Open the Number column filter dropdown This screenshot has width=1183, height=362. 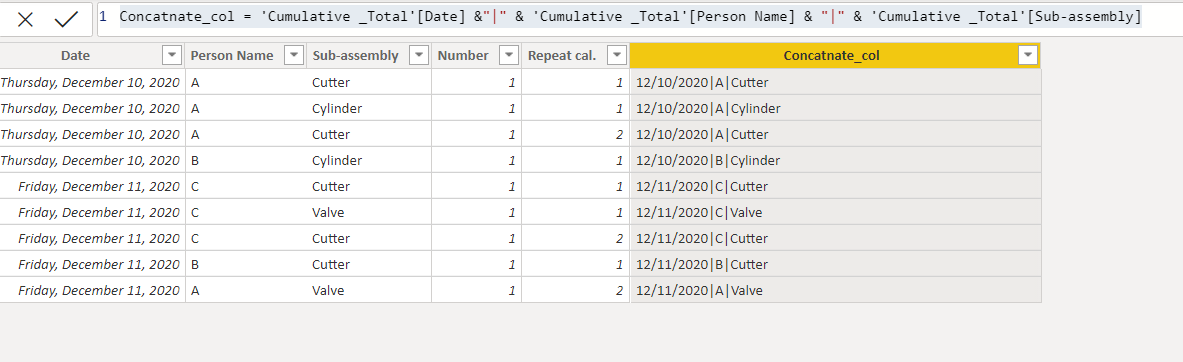(x=509, y=56)
